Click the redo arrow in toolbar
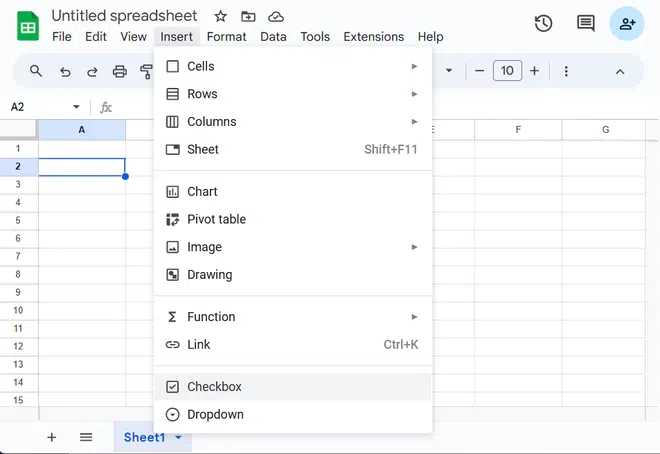 point(92,71)
